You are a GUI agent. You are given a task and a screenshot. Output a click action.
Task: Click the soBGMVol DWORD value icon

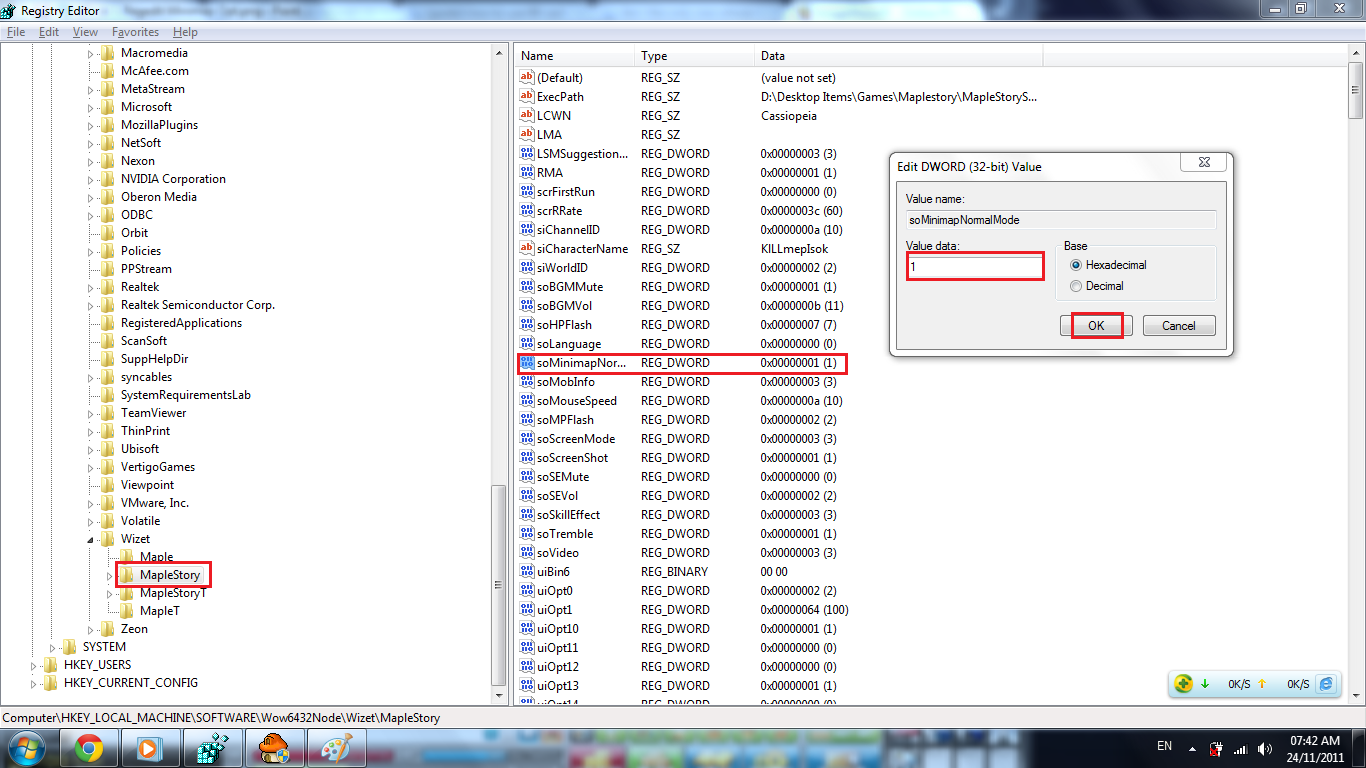[527, 306]
